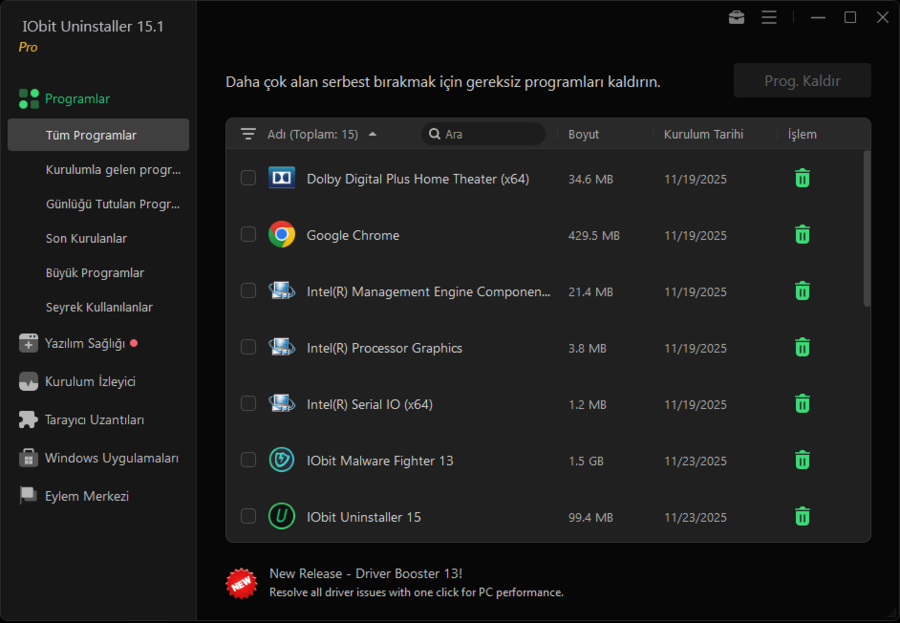Click the trash icon next to IObit Malware Fighter 13
The width and height of the screenshot is (900, 623).
tap(802, 460)
